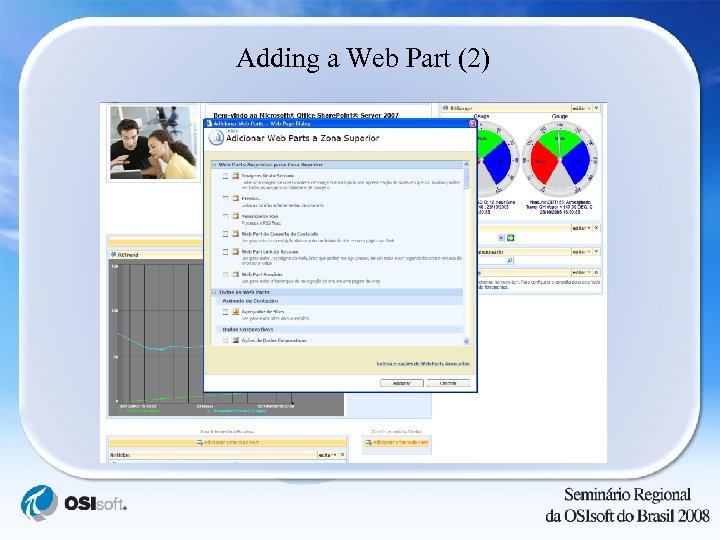Click the dialog list scrollbar down arrow

point(467,341)
